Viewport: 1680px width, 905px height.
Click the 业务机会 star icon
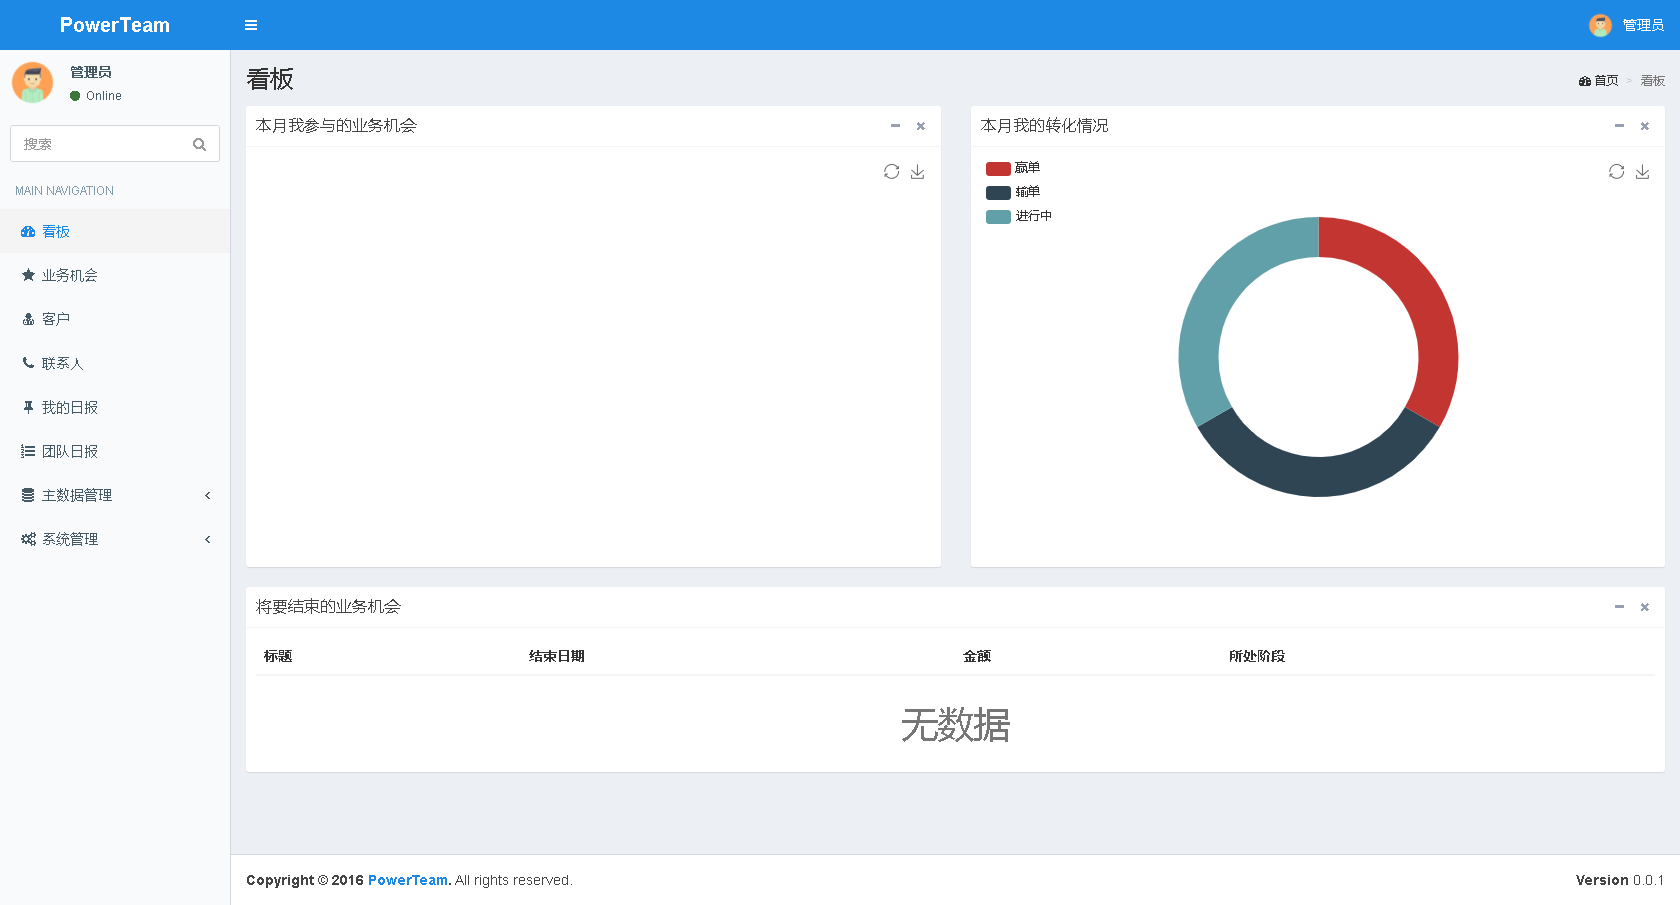tap(28, 275)
